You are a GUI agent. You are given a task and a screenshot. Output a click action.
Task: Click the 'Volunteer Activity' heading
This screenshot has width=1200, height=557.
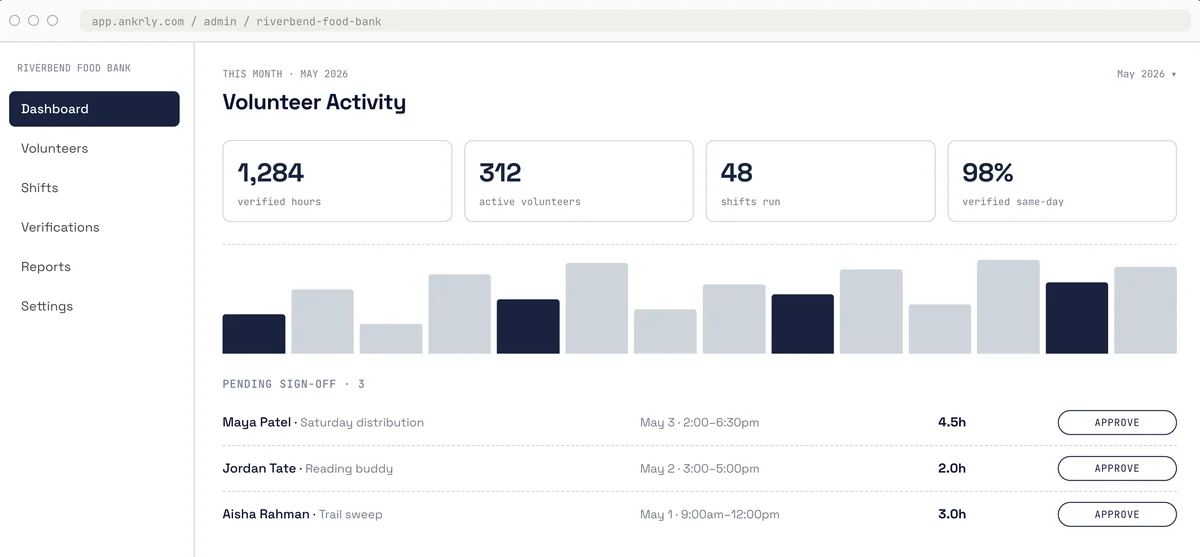[x=314, y=102]
